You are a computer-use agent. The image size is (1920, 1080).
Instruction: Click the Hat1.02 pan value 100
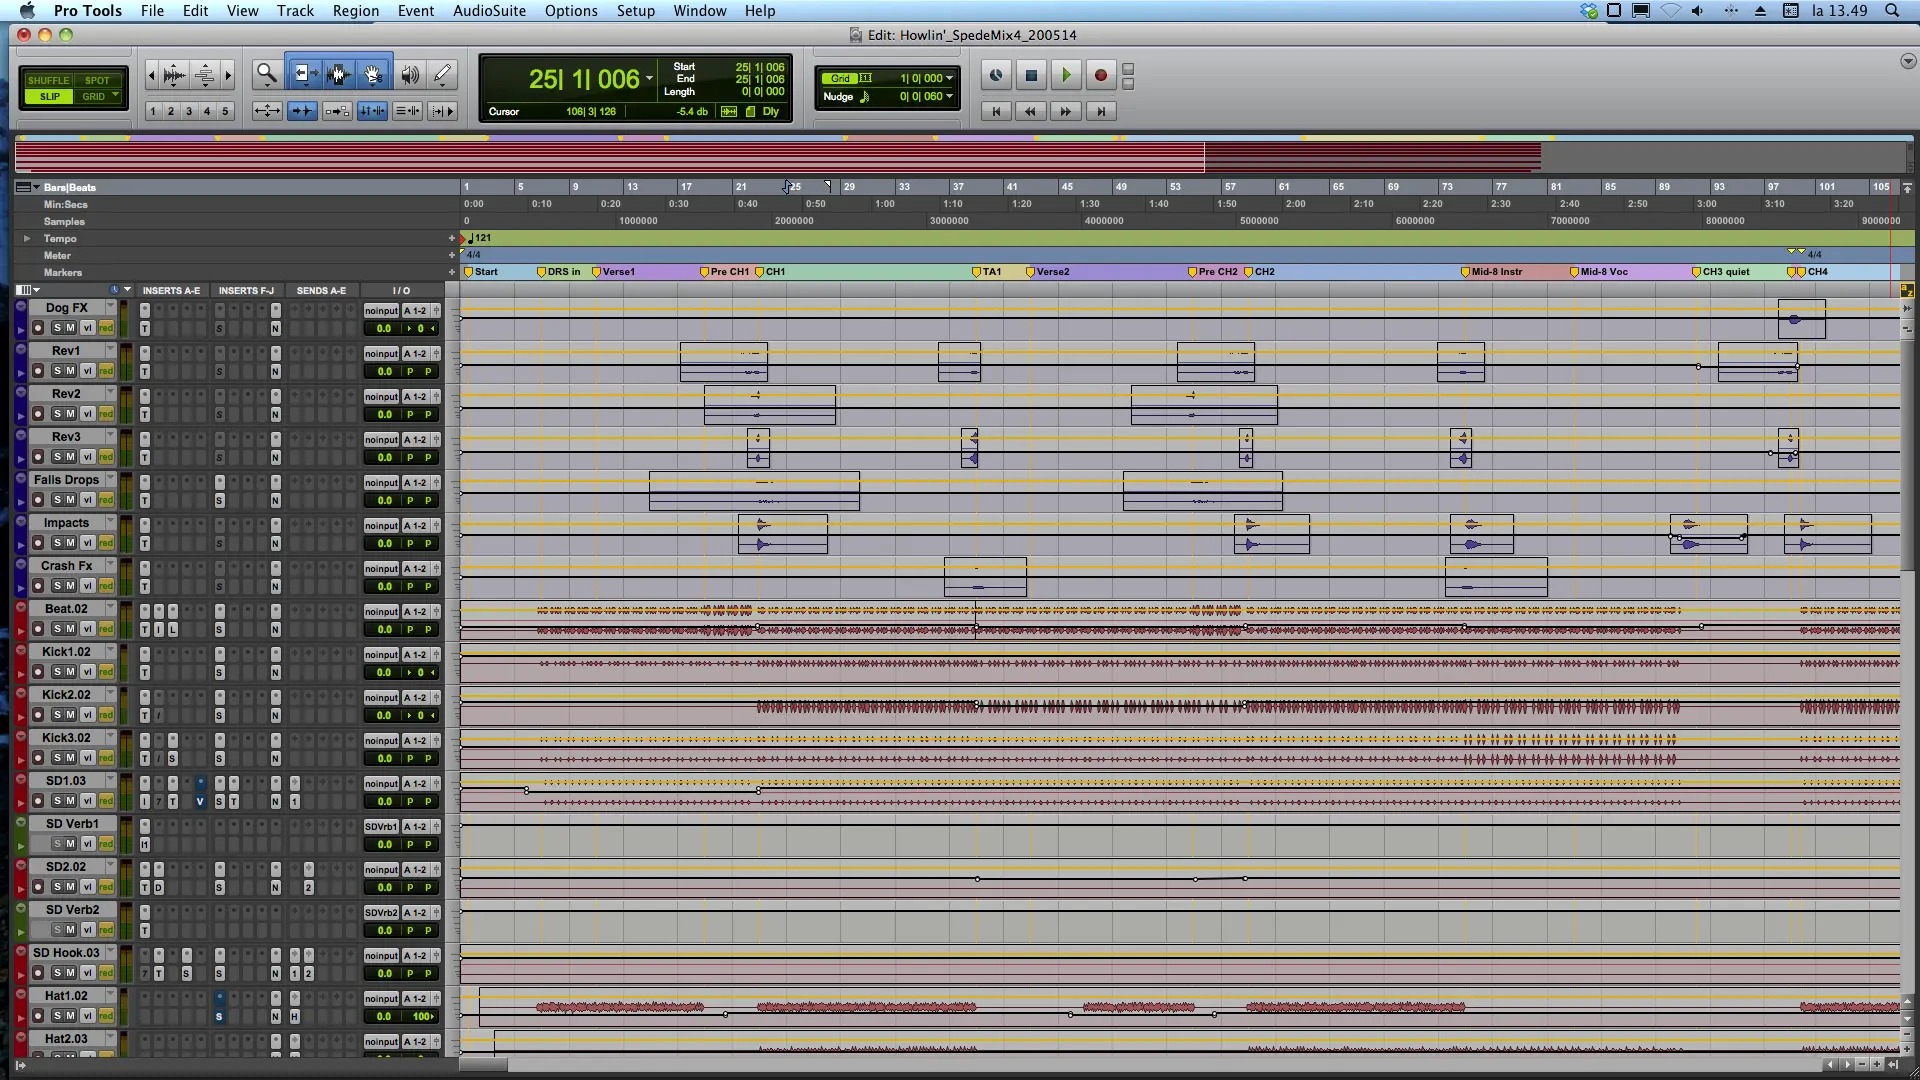[x=423, y=1016]
